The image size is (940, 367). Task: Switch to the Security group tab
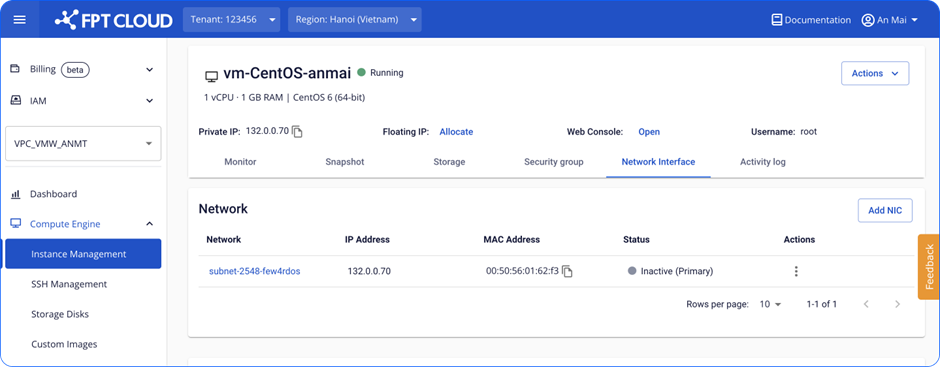coord(554,162)
